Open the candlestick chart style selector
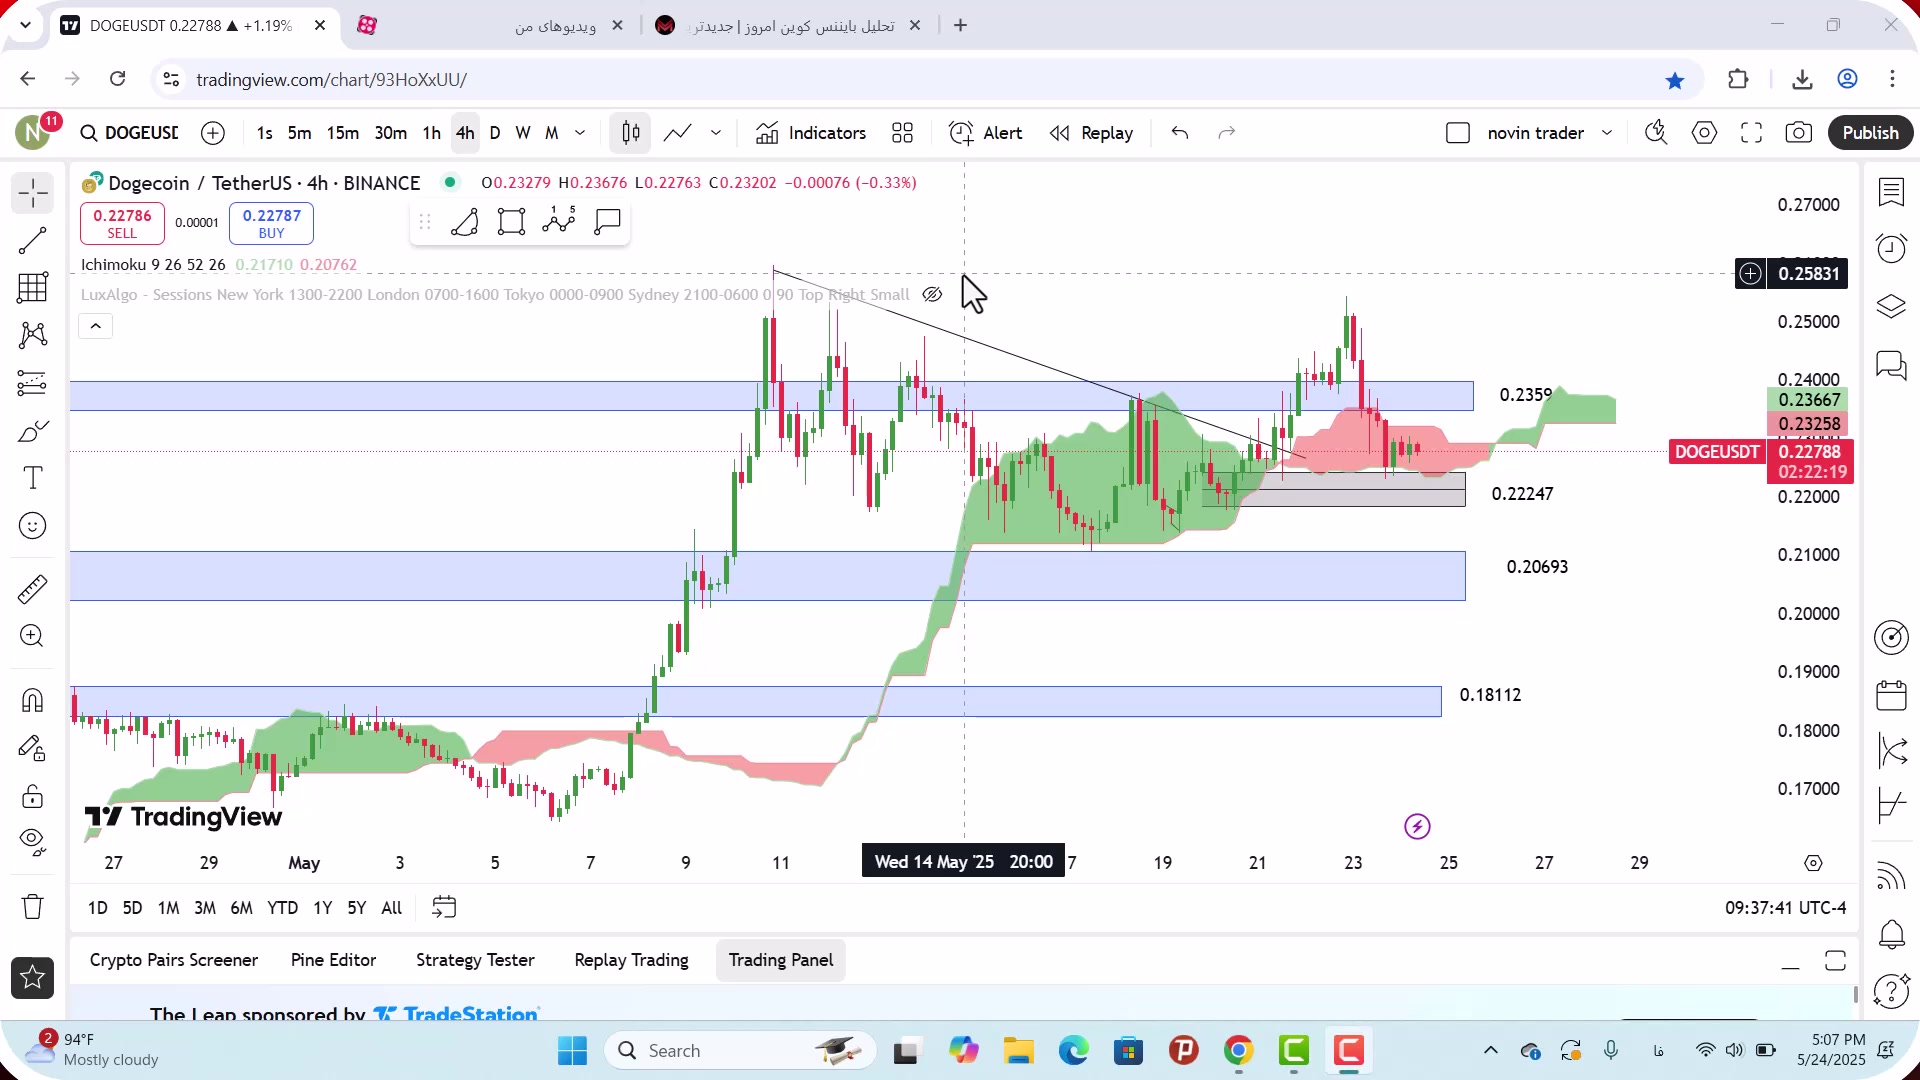Viewport: 1920px width, 1080px height. click(631, 133)
